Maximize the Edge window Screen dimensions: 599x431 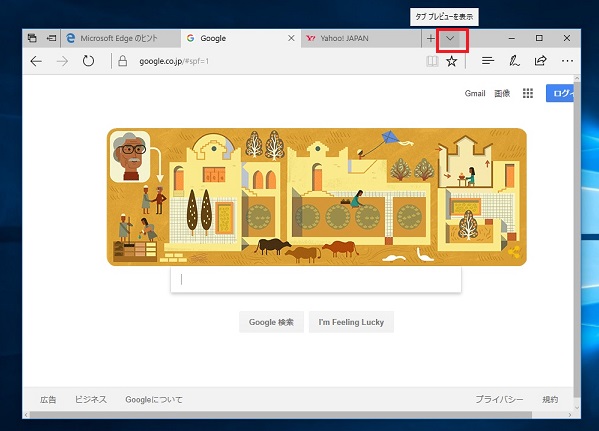[539, 38]
